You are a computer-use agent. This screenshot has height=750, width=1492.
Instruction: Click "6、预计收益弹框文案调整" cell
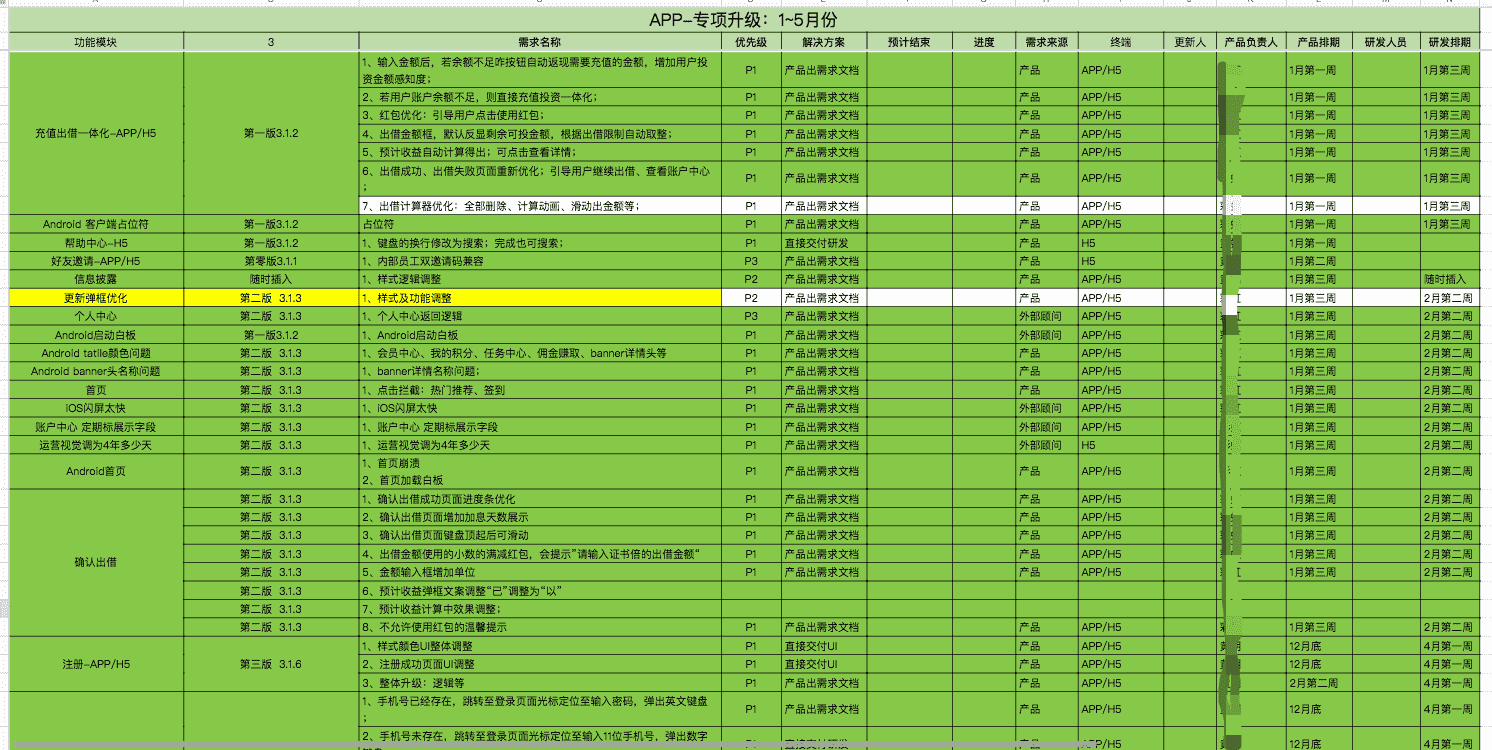click(x=540, y=591)
